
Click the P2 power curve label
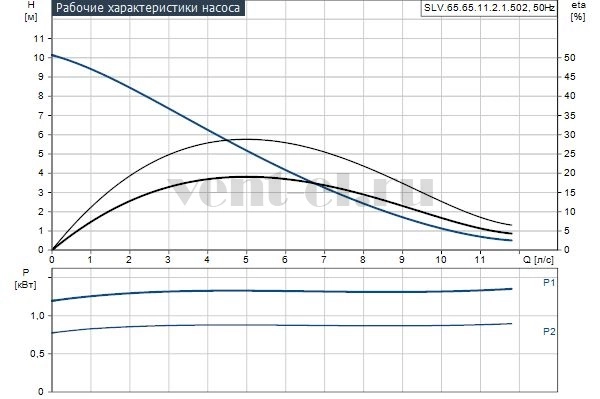tap(549, 332)
